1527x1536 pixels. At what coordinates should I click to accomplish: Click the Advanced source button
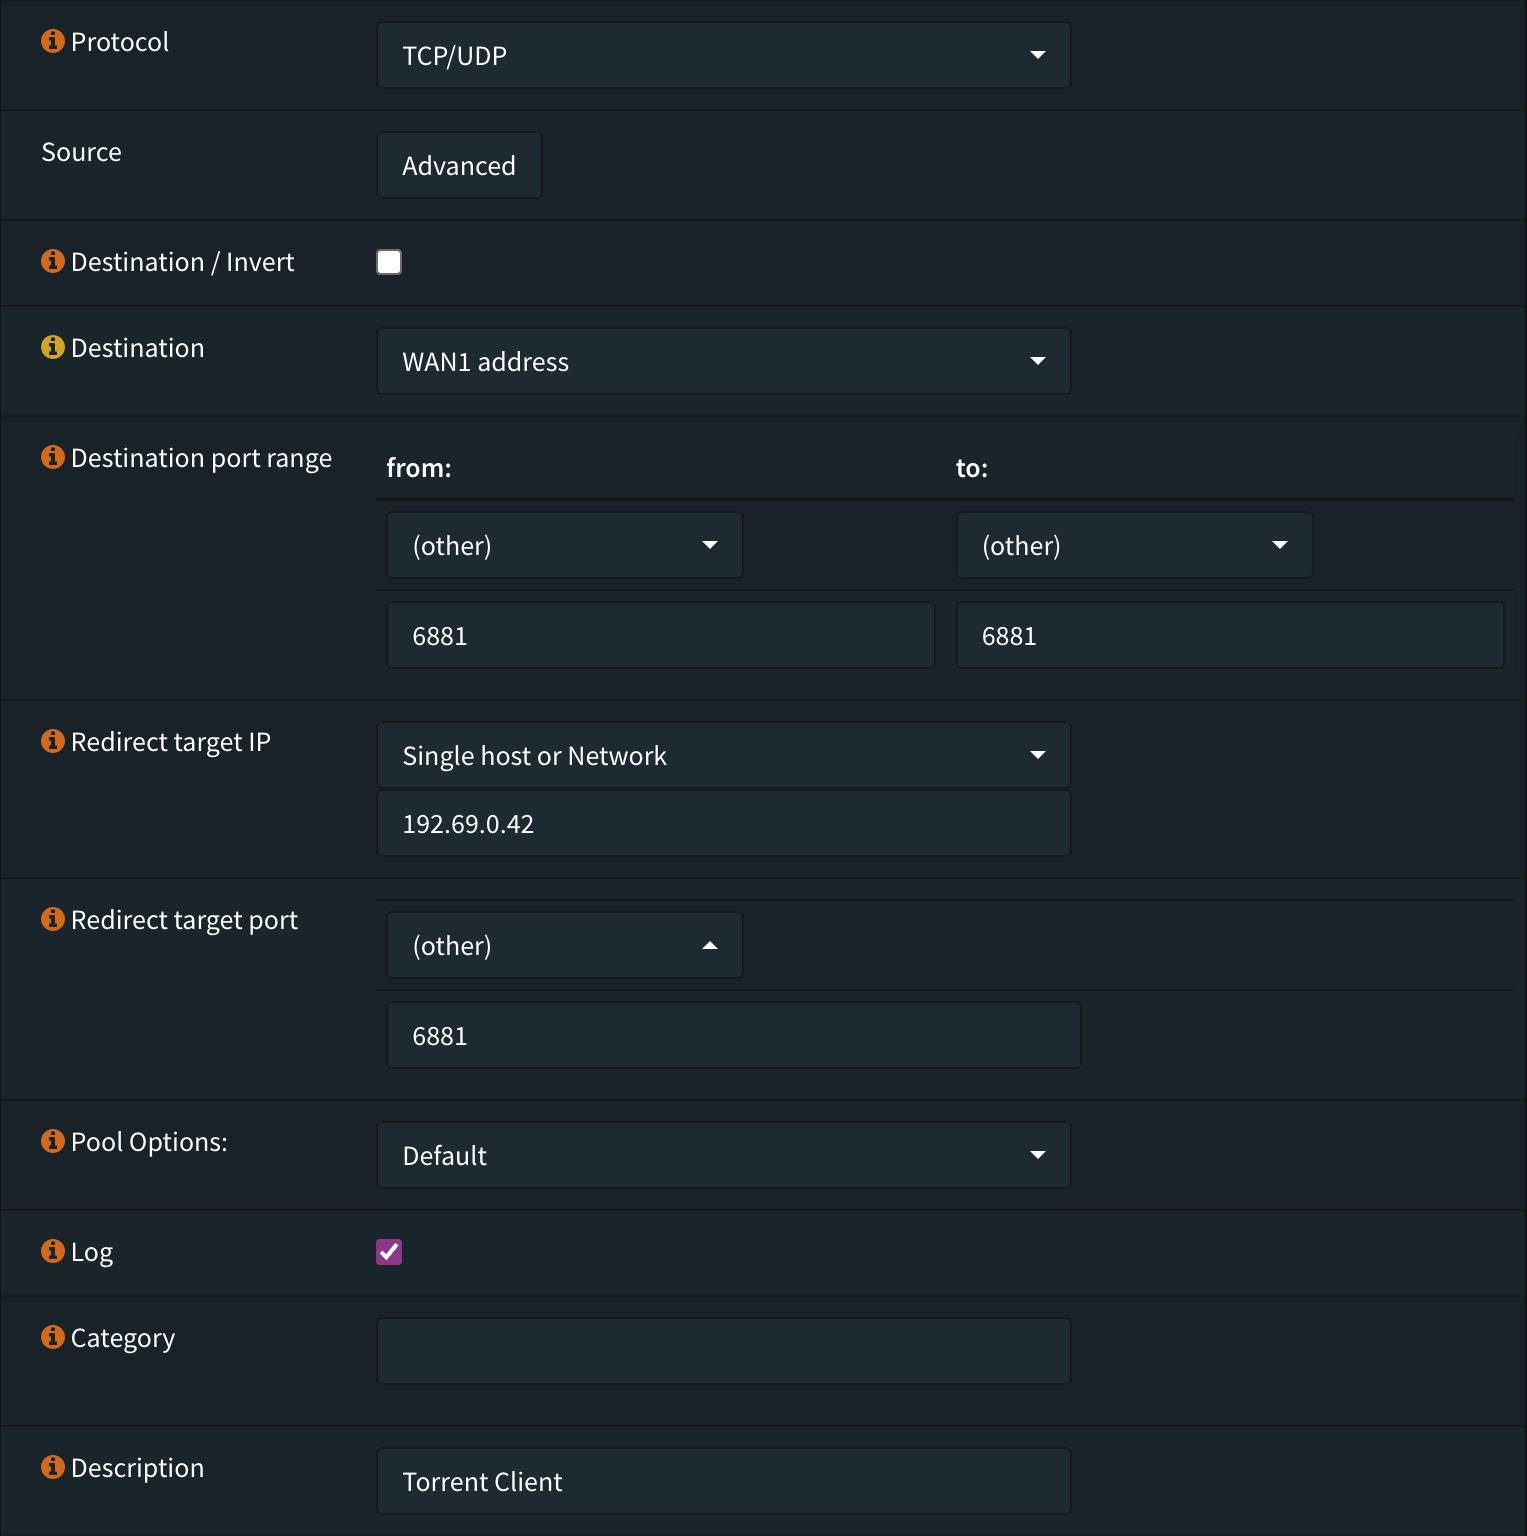point(458,165)
